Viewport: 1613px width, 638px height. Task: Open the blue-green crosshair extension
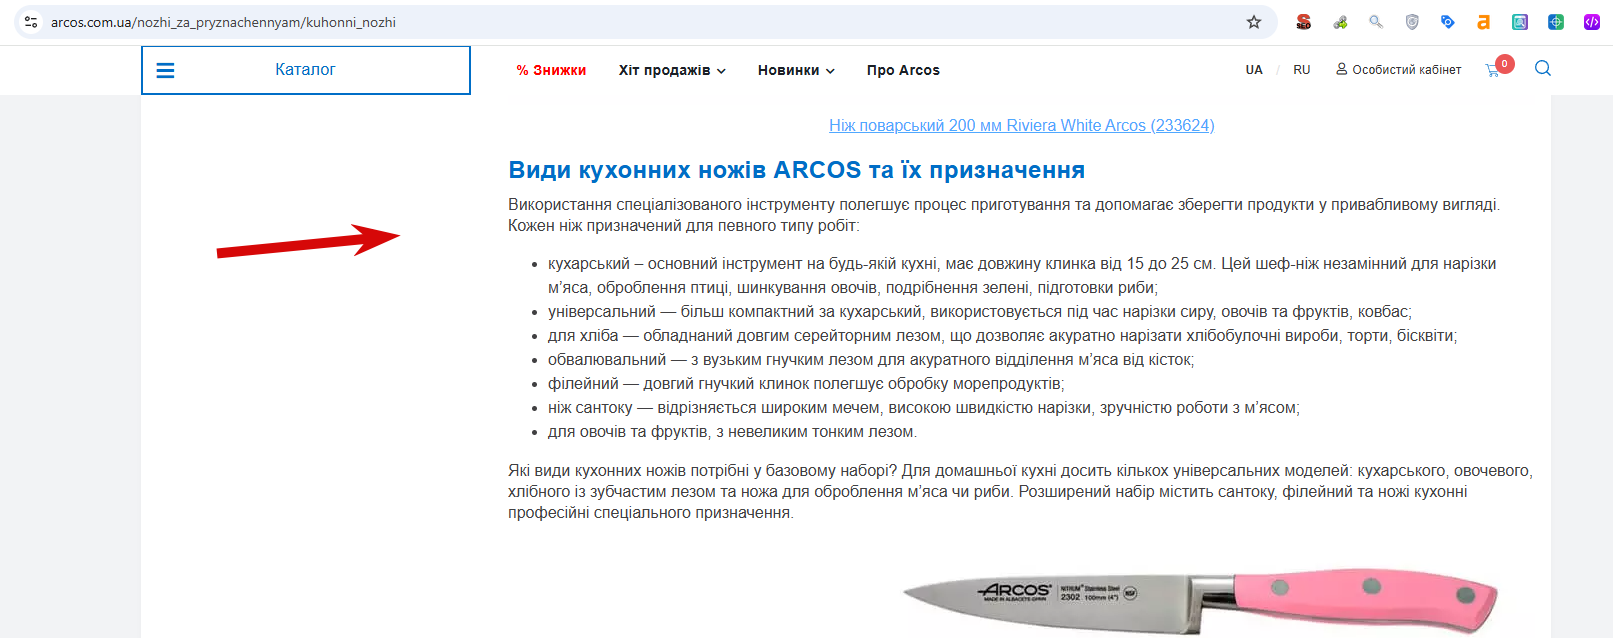click(x=1556, y=22)
